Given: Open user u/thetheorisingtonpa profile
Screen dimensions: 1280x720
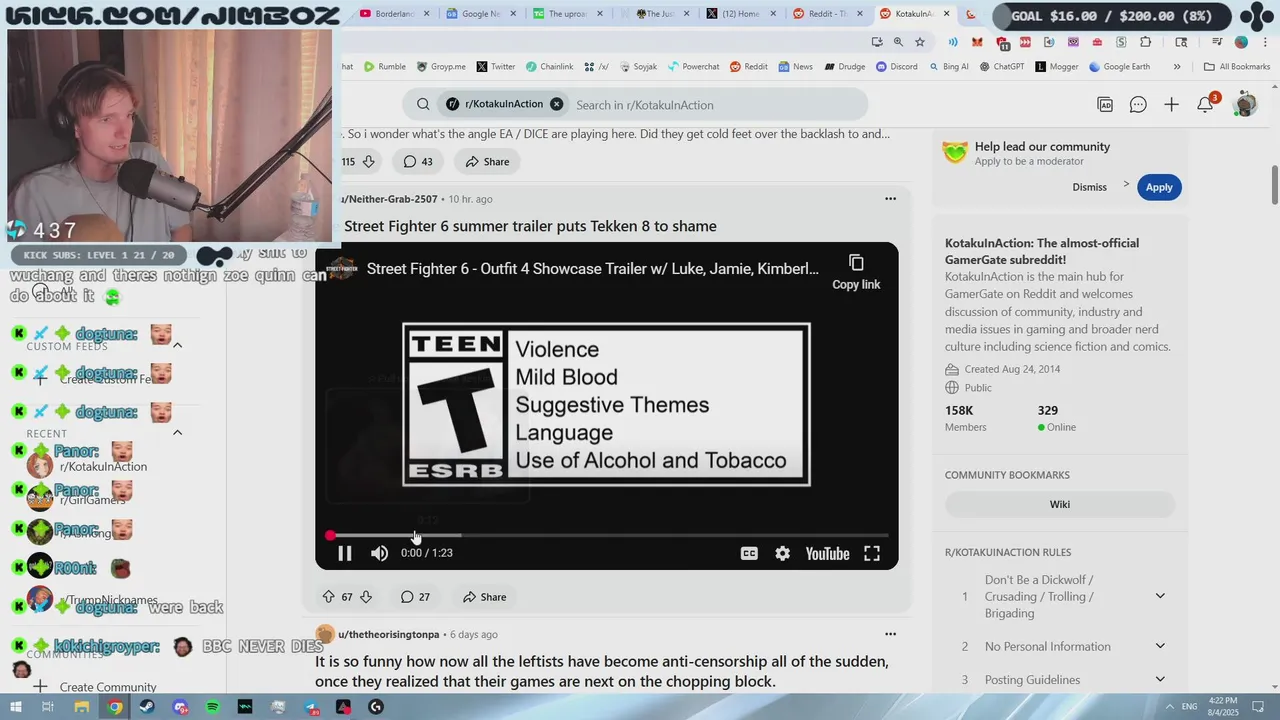Looking at the screenshot, I should coord(388,634).
